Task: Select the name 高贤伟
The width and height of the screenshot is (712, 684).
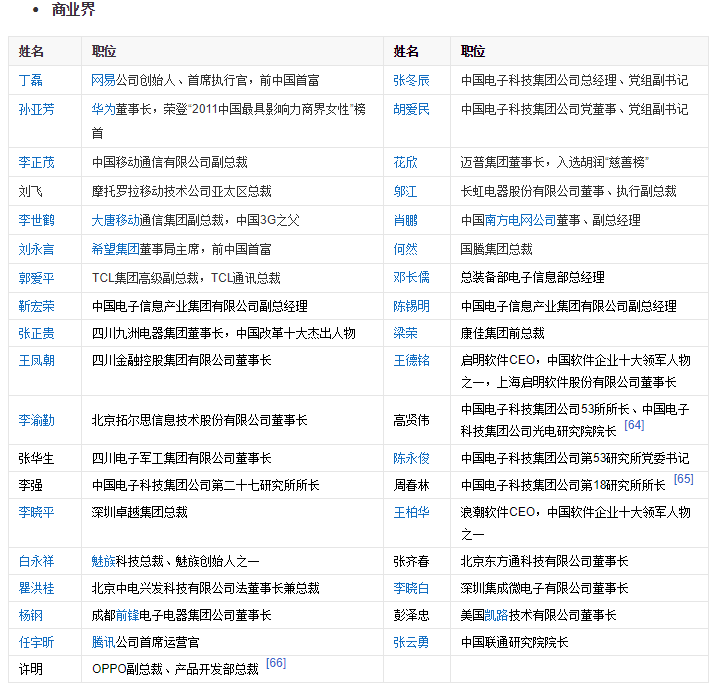Action: 411,420
